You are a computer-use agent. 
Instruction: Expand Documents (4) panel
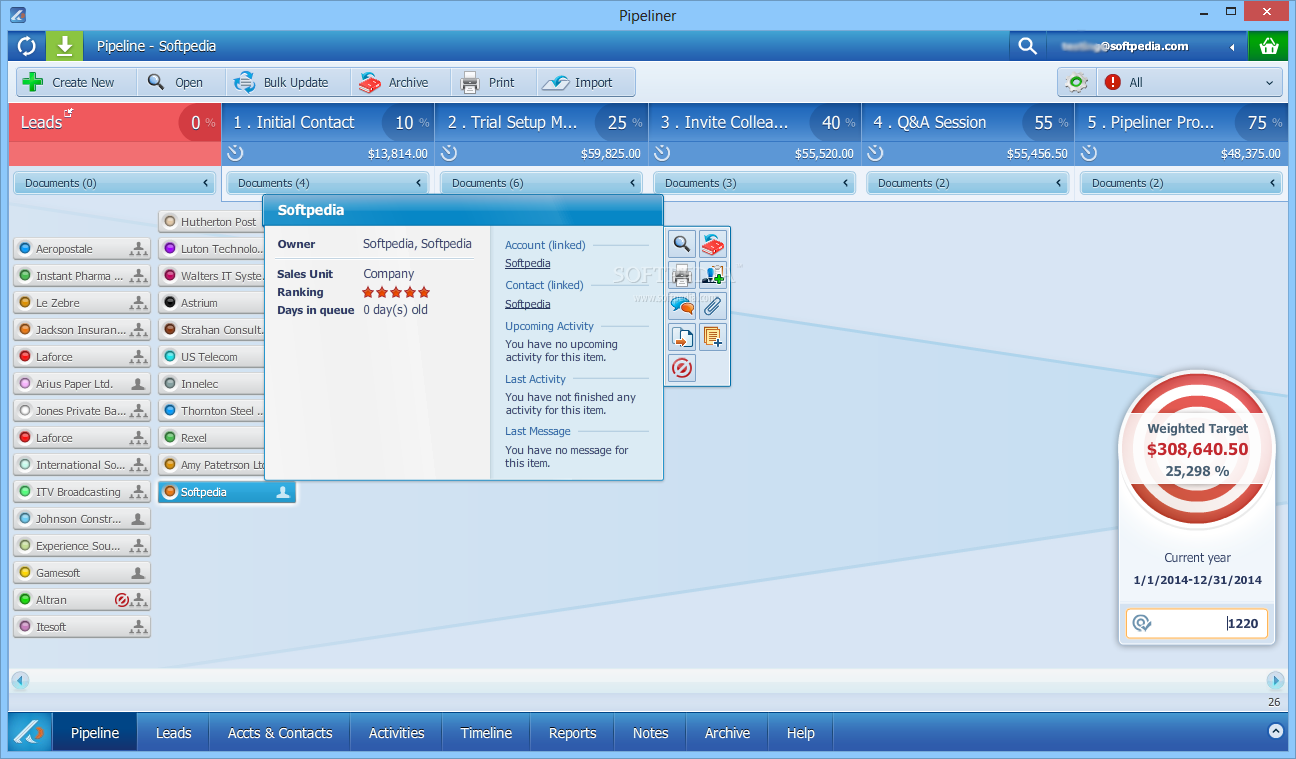pyautogui.click(x=329, y=183)
